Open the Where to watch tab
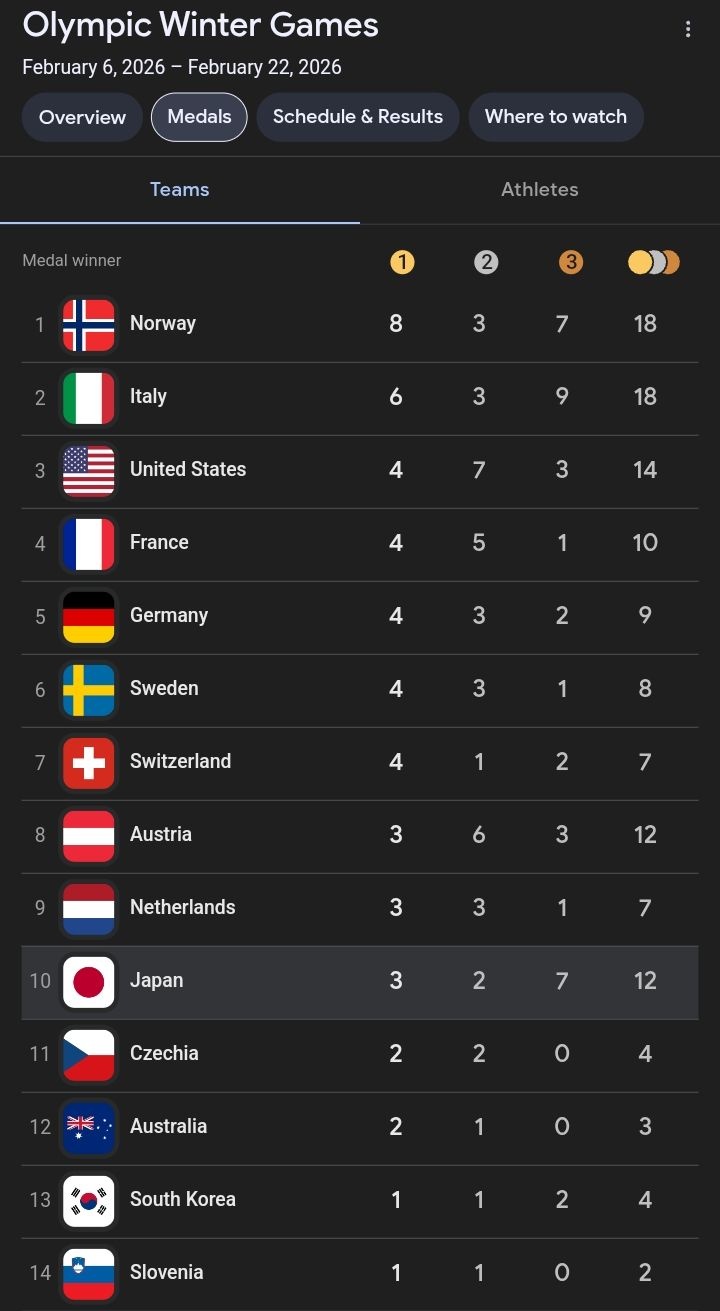The width and height of the screenshot is (720, 1311). 556,117
